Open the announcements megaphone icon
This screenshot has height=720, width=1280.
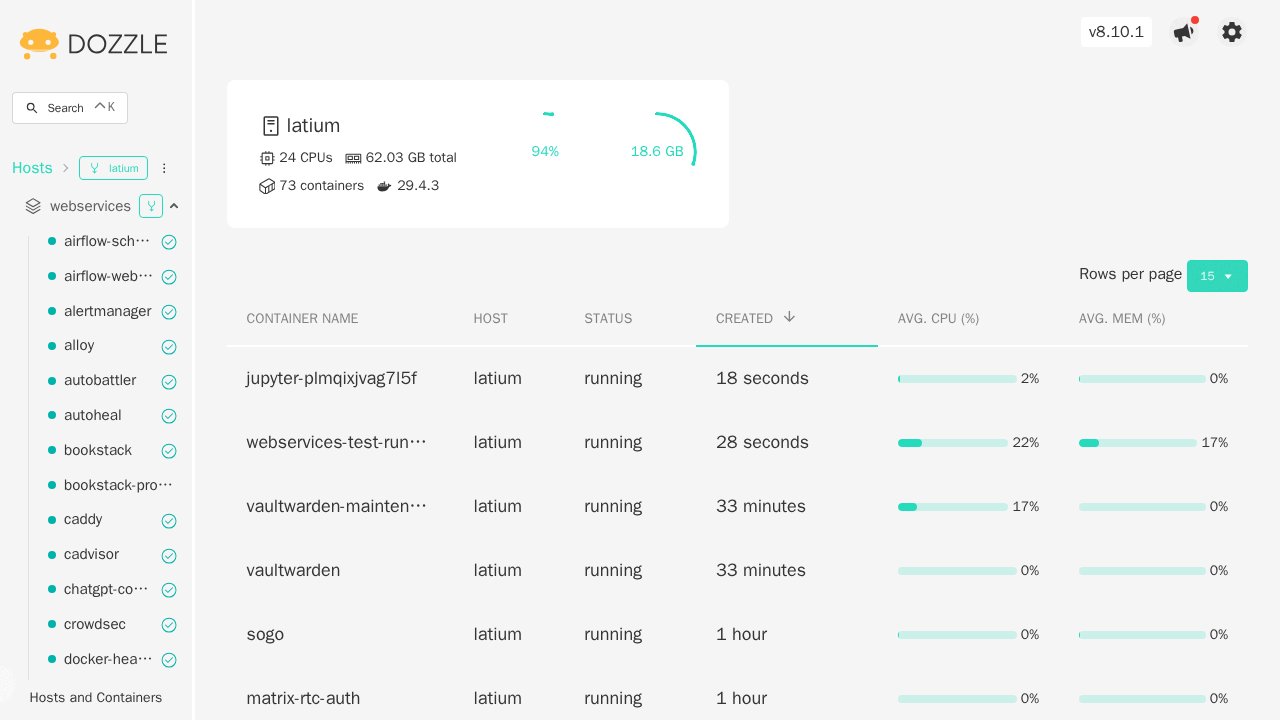[x=1183, y=32]
